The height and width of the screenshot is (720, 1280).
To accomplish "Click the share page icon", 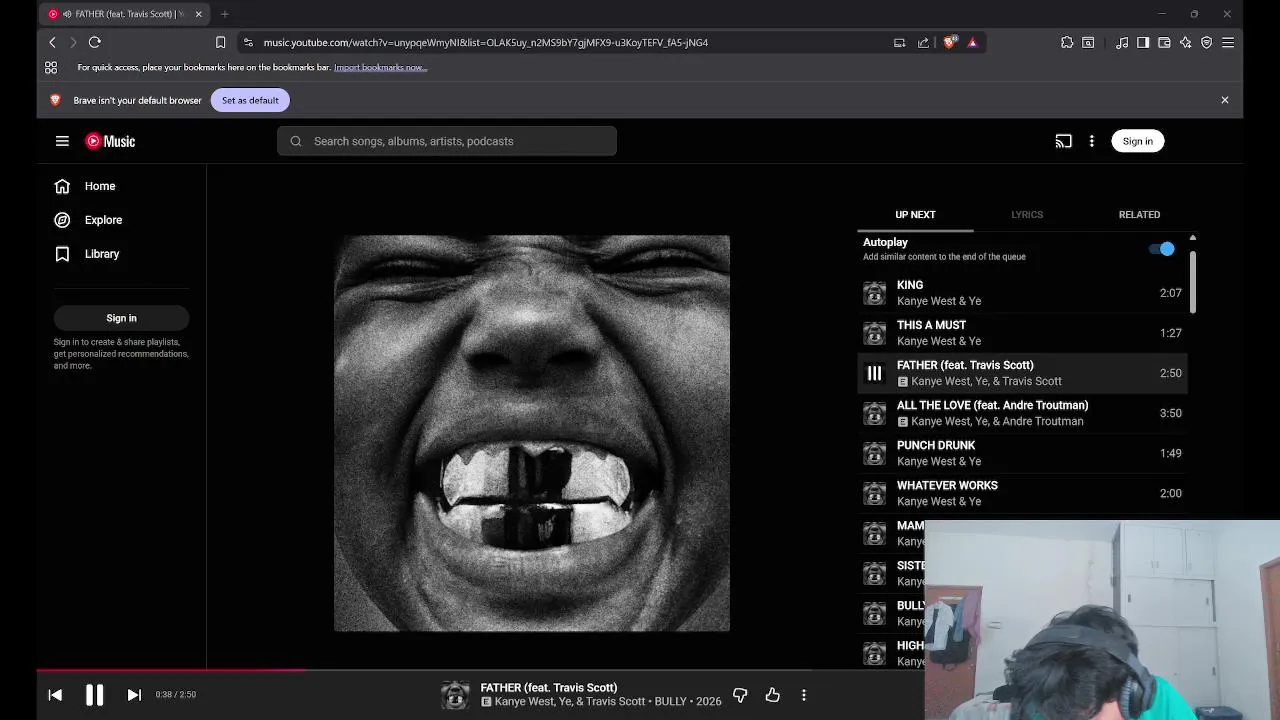I will 923,42.
